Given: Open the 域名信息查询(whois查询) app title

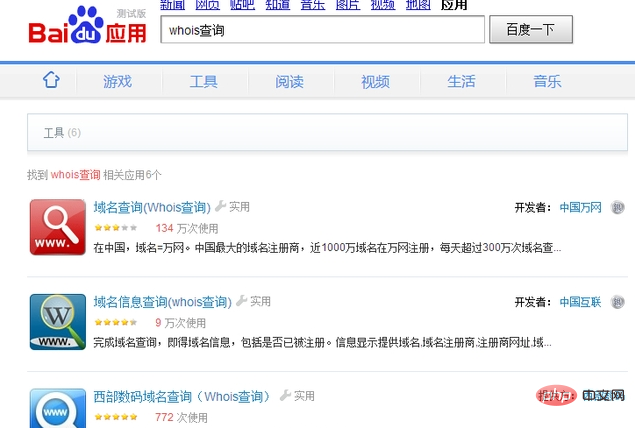Looking at the screenshot, I should tap(162, 302).
